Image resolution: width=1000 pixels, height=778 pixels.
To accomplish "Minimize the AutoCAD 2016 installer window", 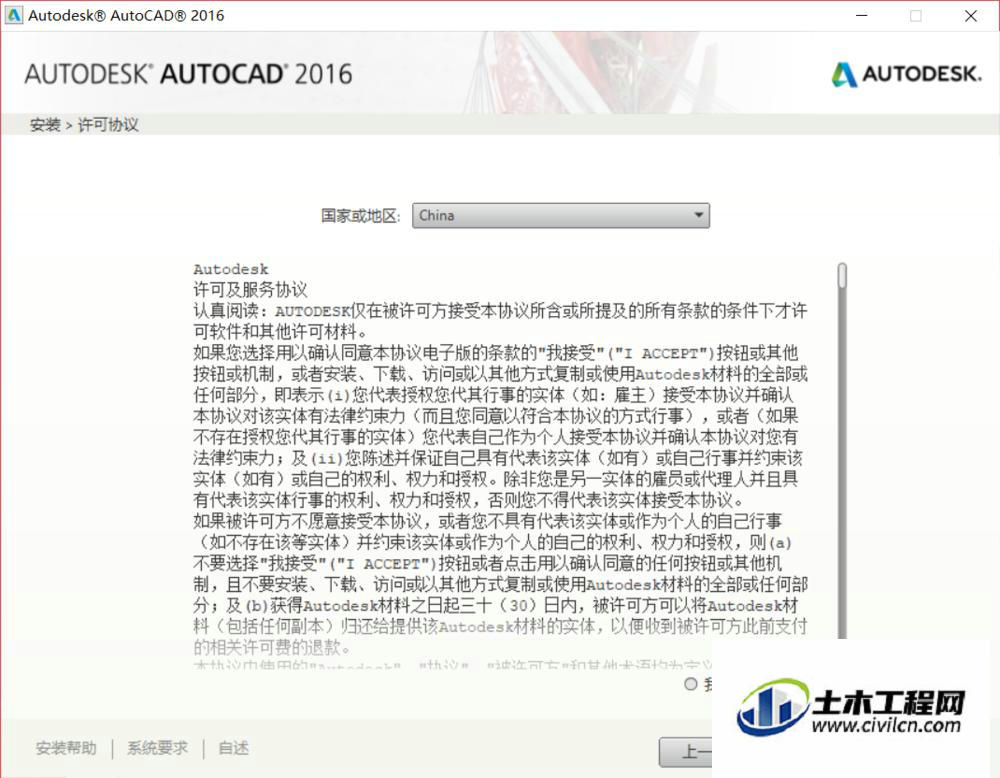I will point(862,15).
